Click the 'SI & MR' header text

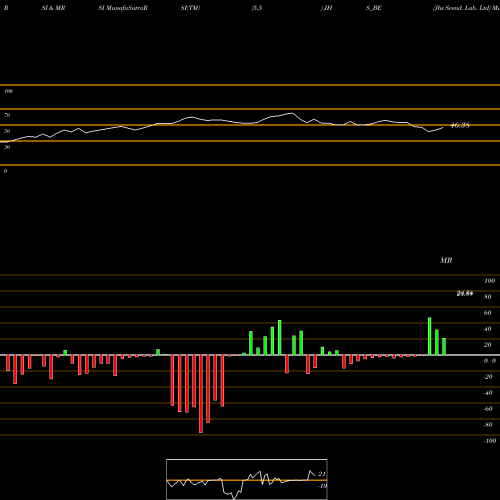53,8
